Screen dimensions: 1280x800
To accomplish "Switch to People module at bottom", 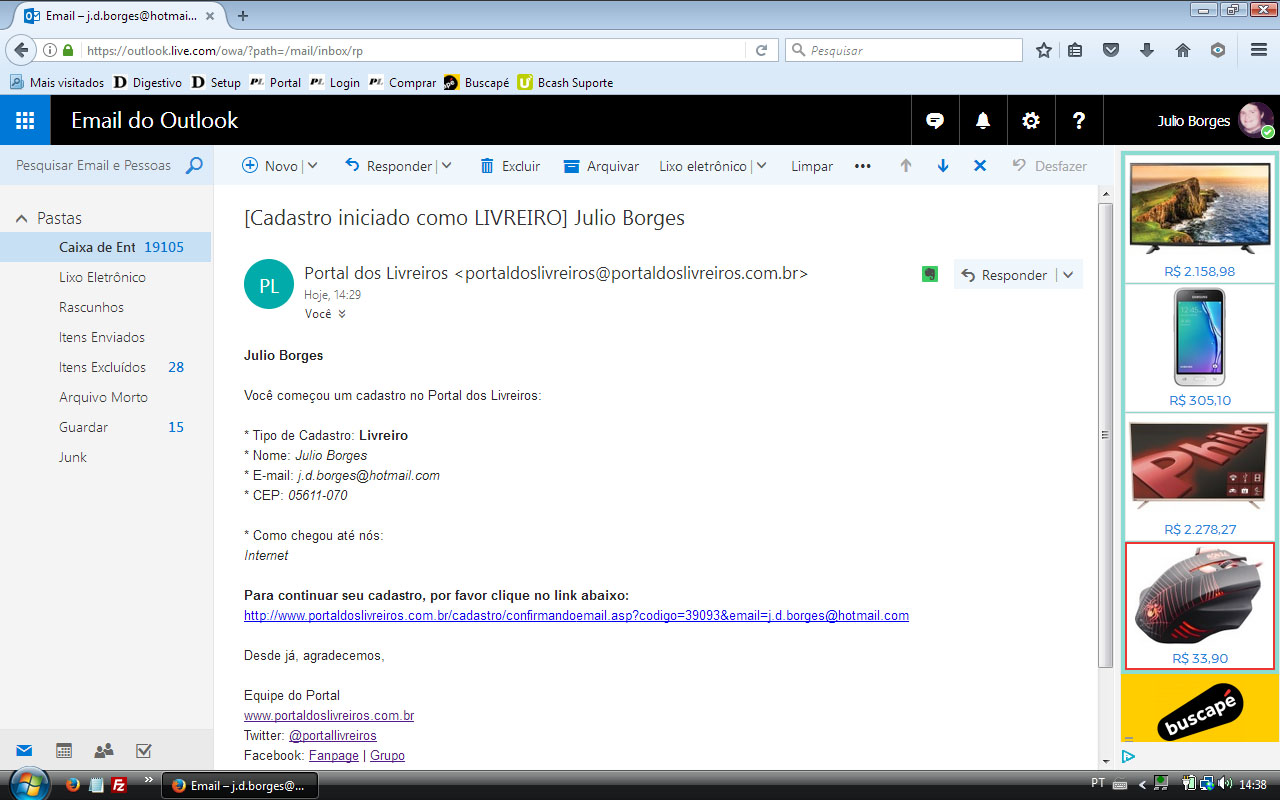I will [x=104, y=751].
